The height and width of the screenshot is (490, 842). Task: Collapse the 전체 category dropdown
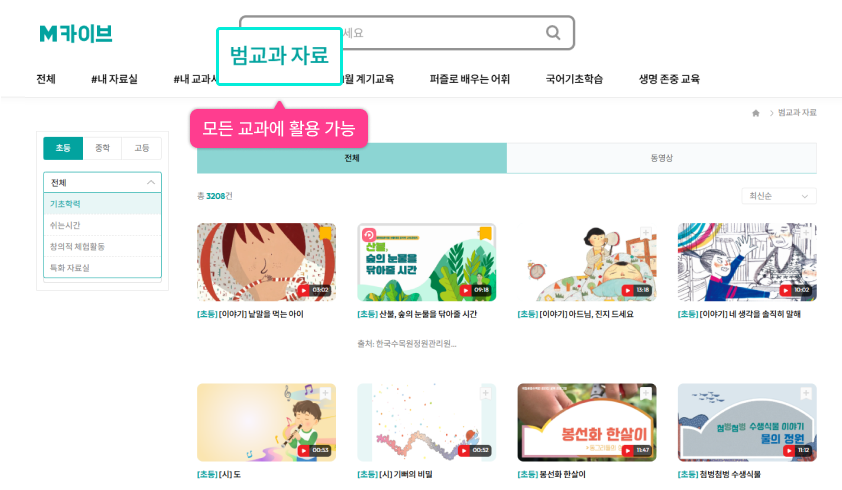pos(103,183)
